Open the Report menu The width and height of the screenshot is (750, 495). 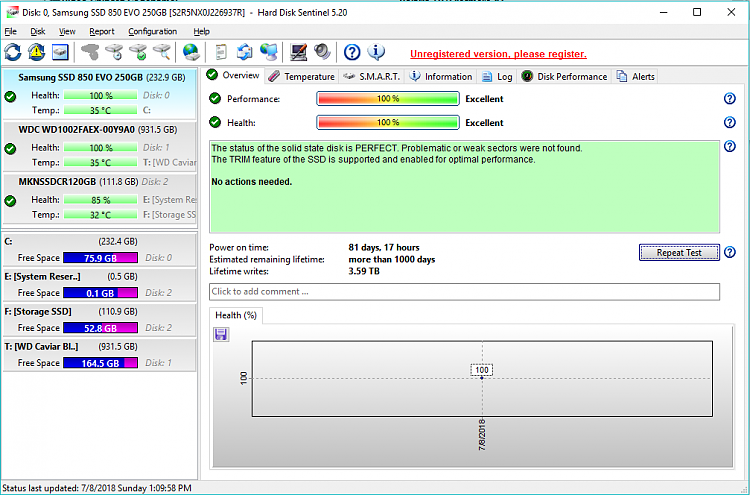tap(101, 31)
